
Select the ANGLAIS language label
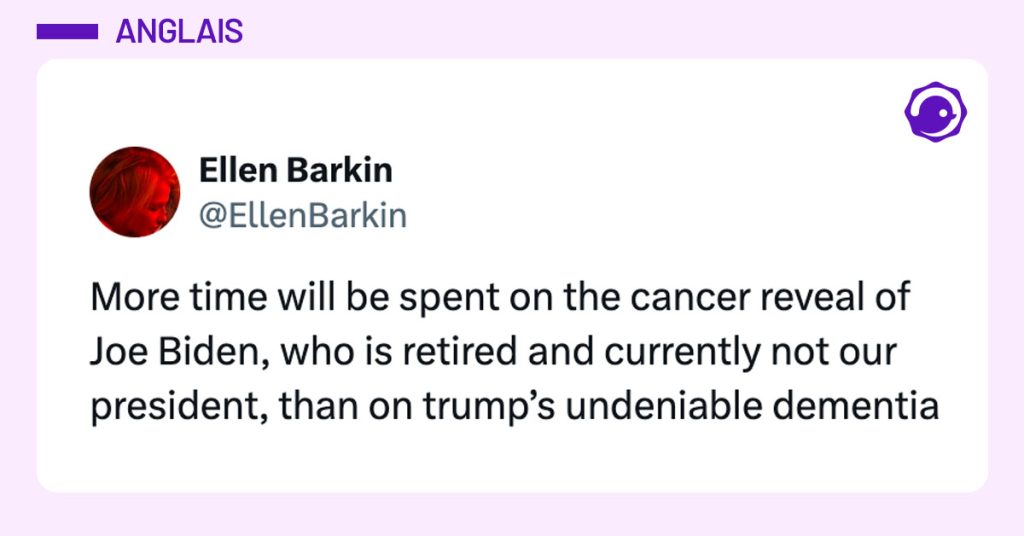click(179, 32)
